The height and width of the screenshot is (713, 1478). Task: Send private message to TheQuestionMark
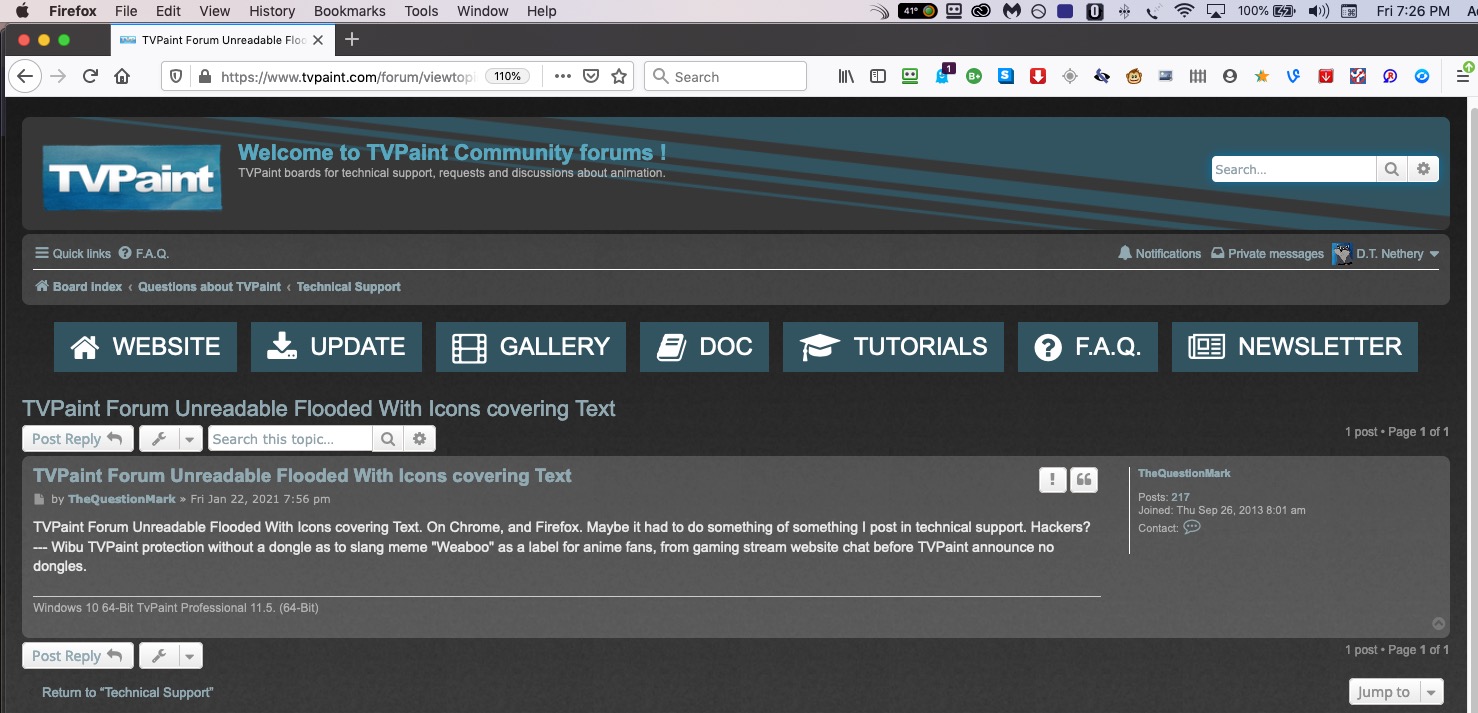(x=1192, y=528)
